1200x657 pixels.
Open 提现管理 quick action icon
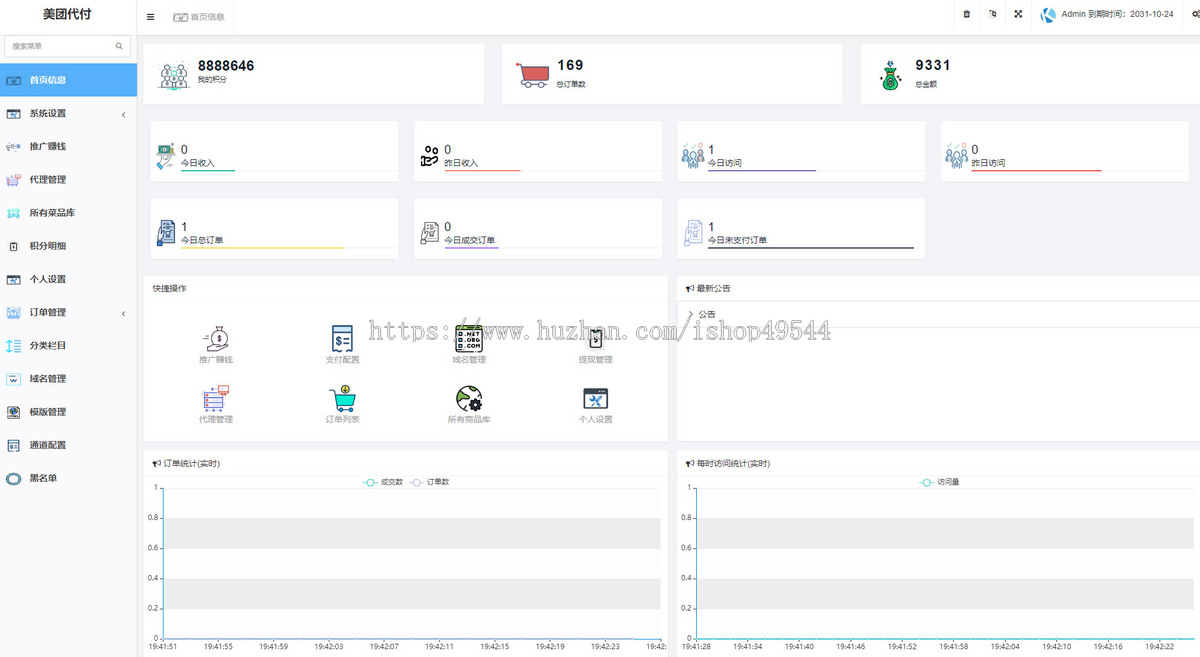click(595, 339)
